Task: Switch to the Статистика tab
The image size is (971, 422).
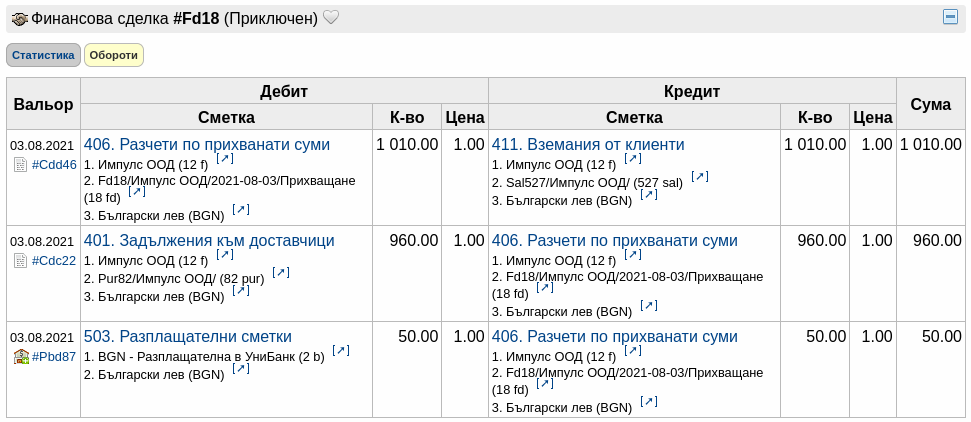Action: (43, 55)
